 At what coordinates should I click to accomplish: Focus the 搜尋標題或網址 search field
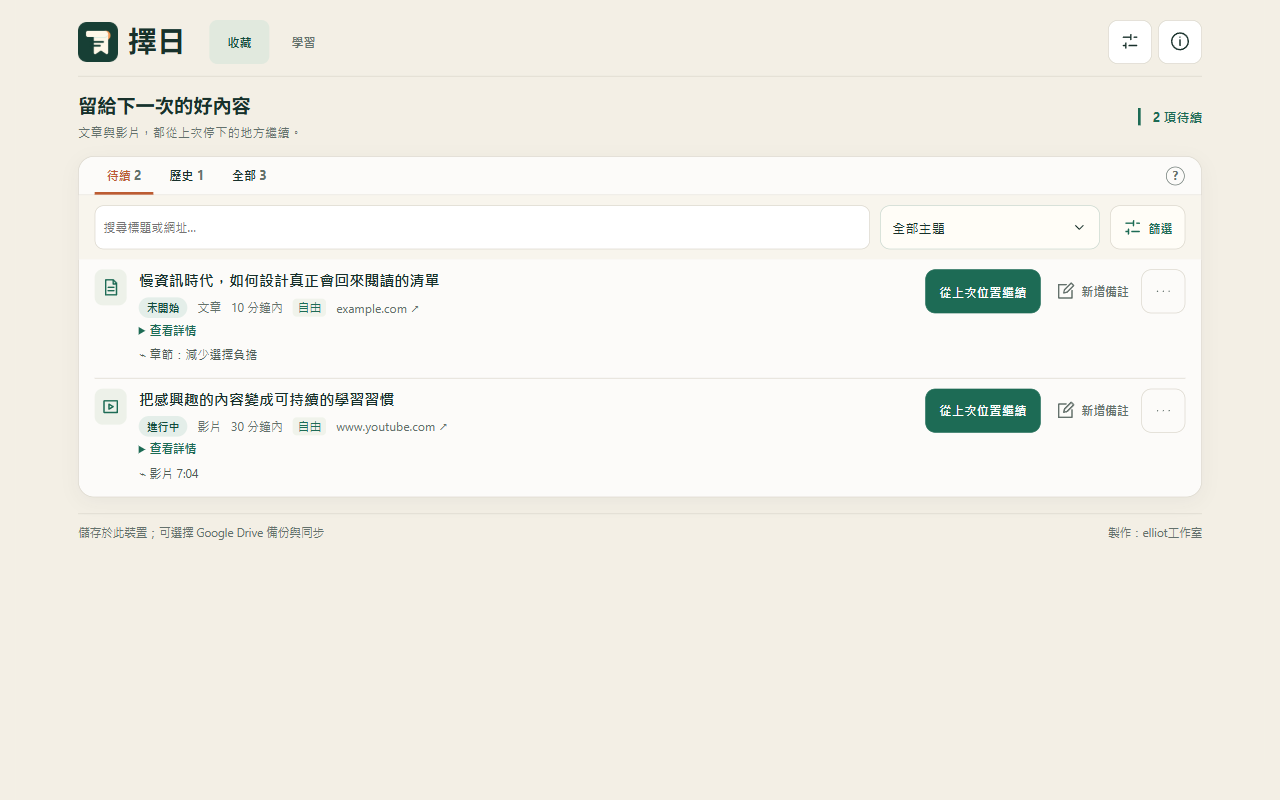coord(482,227)
